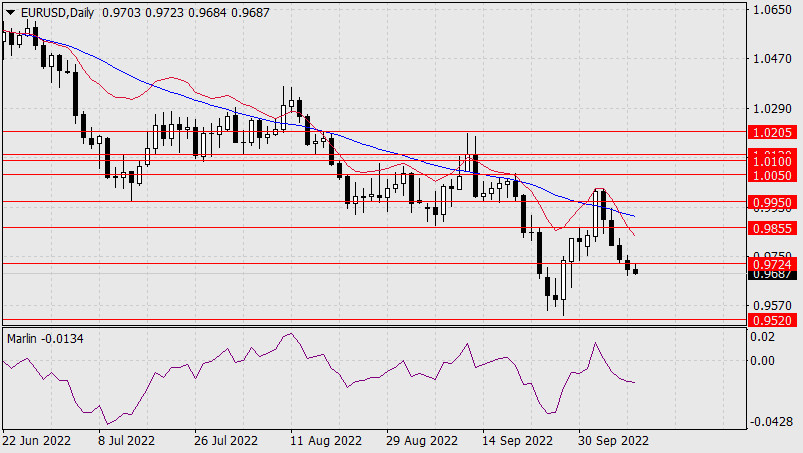Select the 0.9520 red price label

coord(772,320)
